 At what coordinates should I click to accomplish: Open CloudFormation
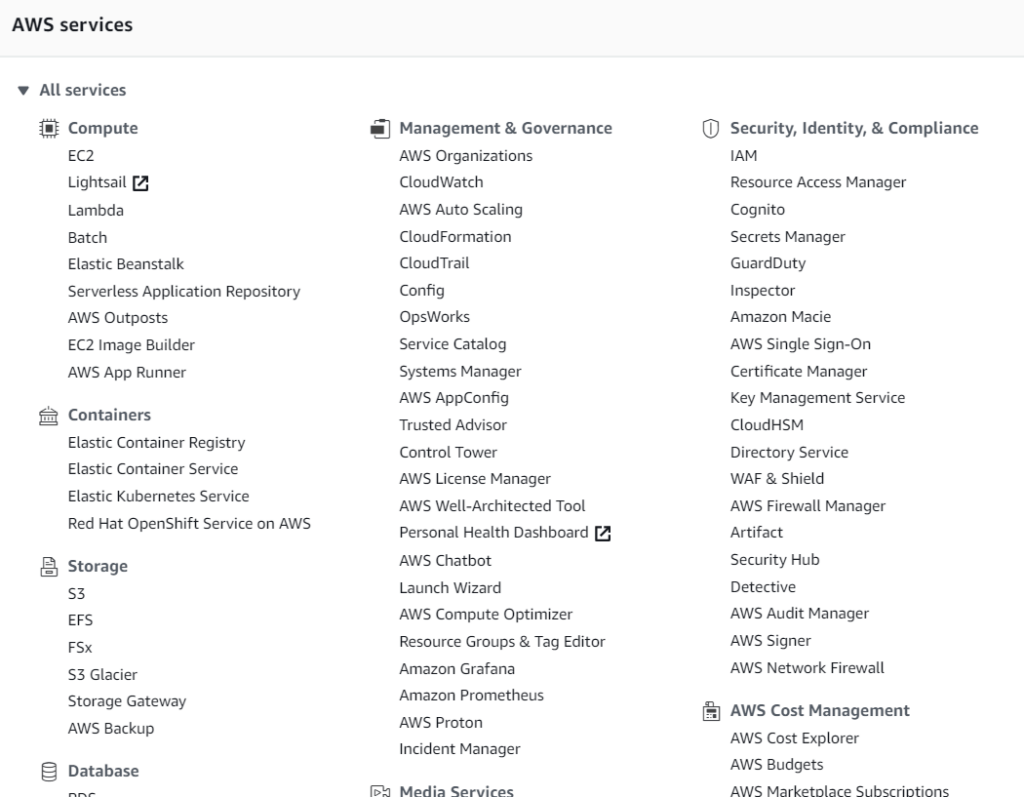(455, 237)
